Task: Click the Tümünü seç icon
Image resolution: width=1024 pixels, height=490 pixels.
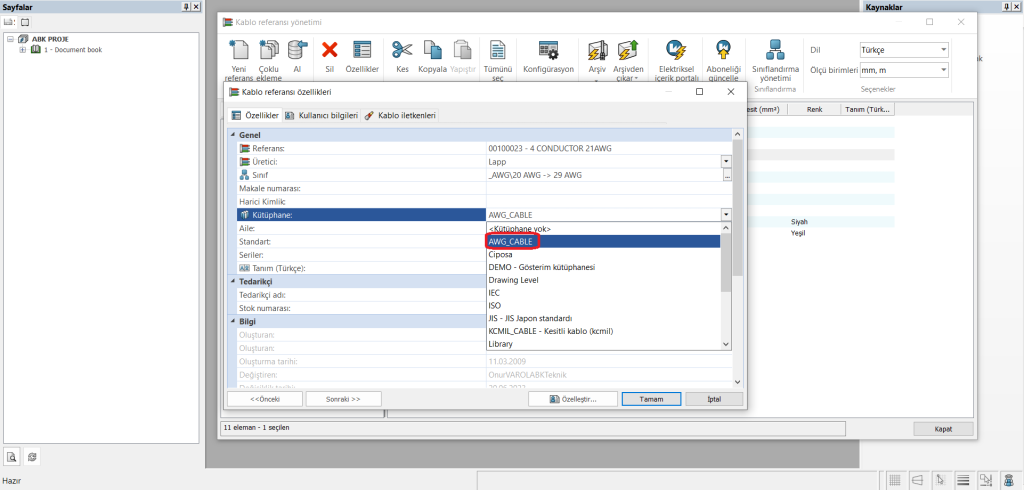Action: 498,50
